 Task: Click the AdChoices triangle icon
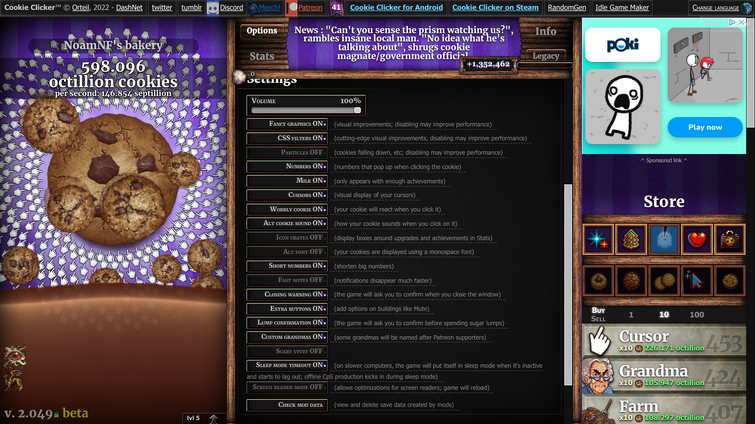[x=732, y=23]
